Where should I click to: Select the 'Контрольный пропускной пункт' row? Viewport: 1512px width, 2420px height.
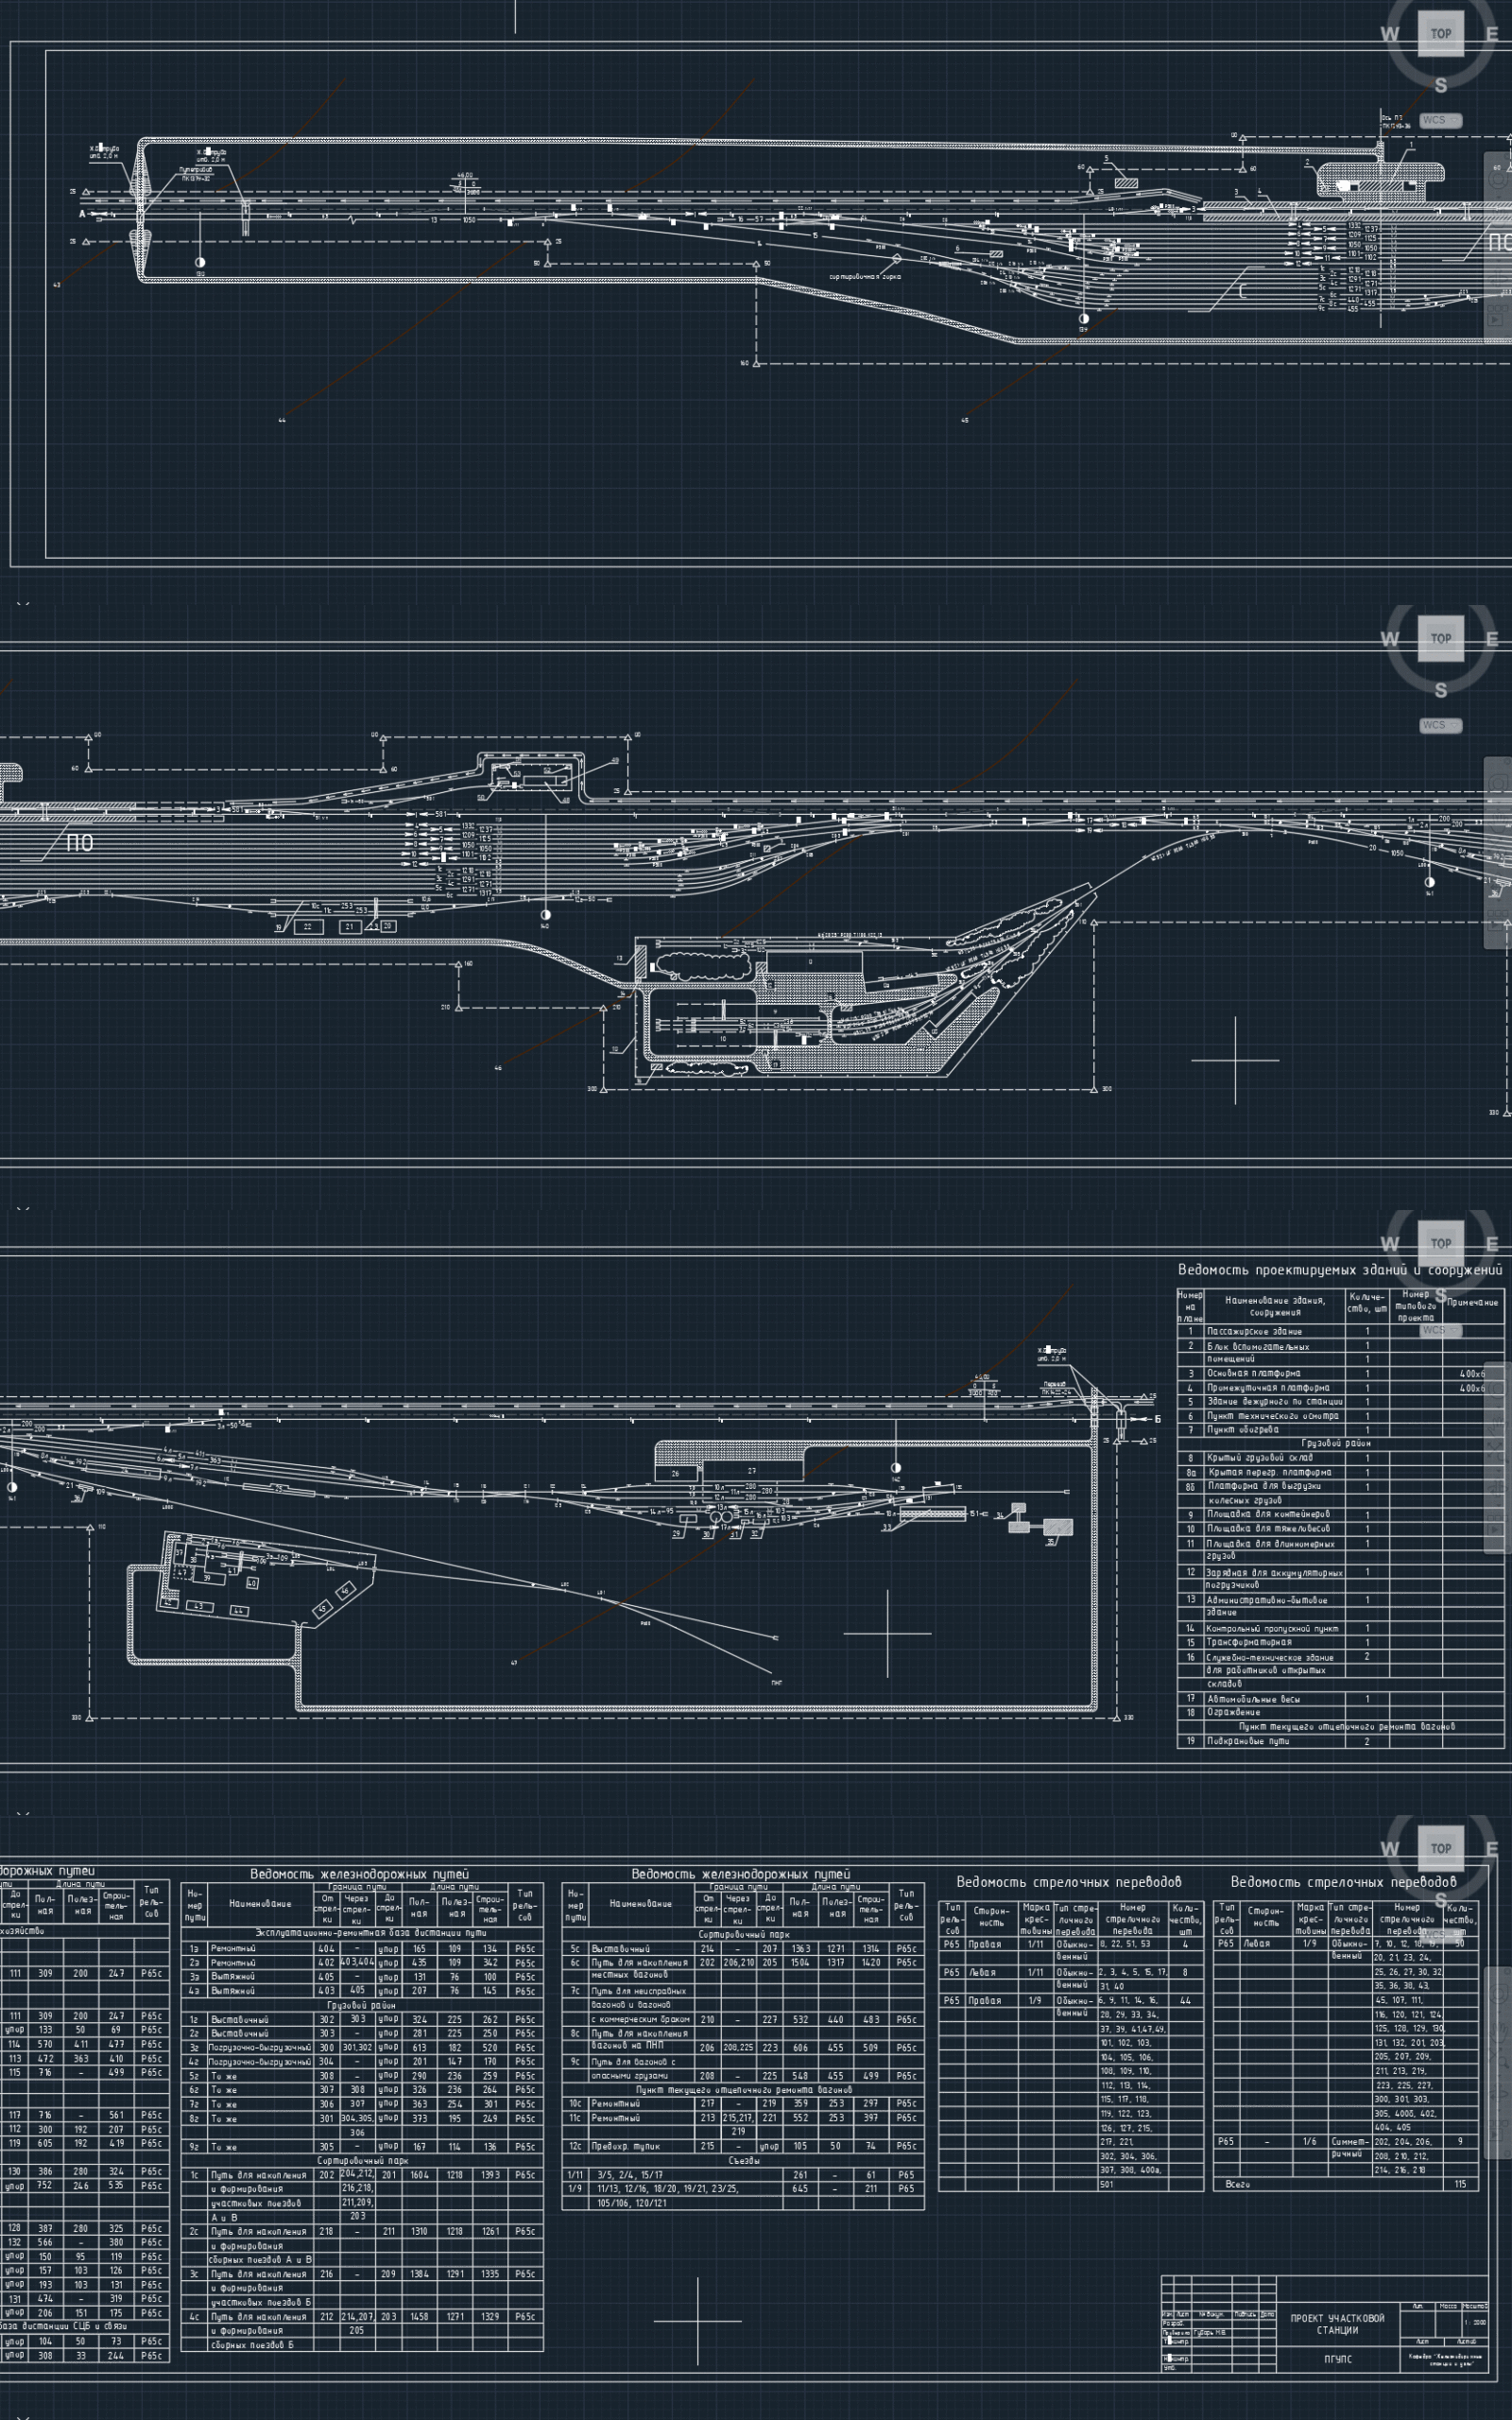(x=1340, y=1628)
